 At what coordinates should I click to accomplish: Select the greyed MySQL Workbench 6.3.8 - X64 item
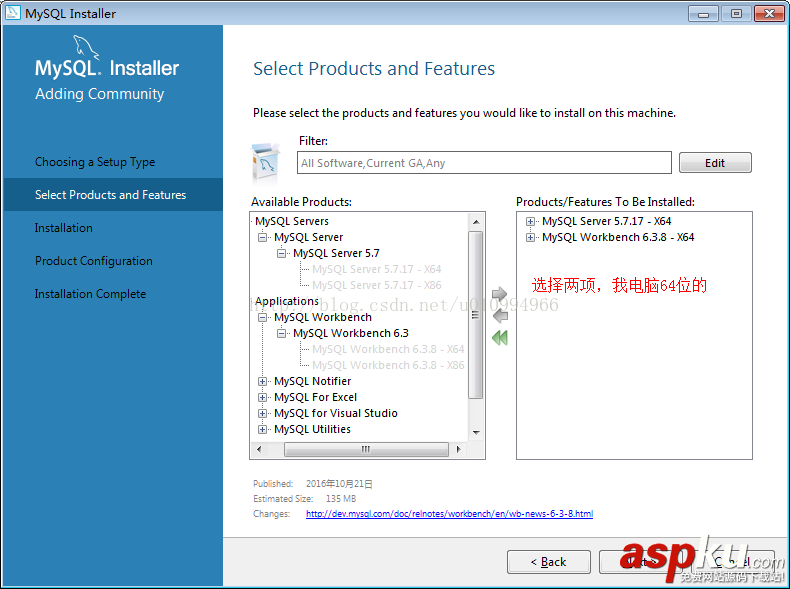388,349
